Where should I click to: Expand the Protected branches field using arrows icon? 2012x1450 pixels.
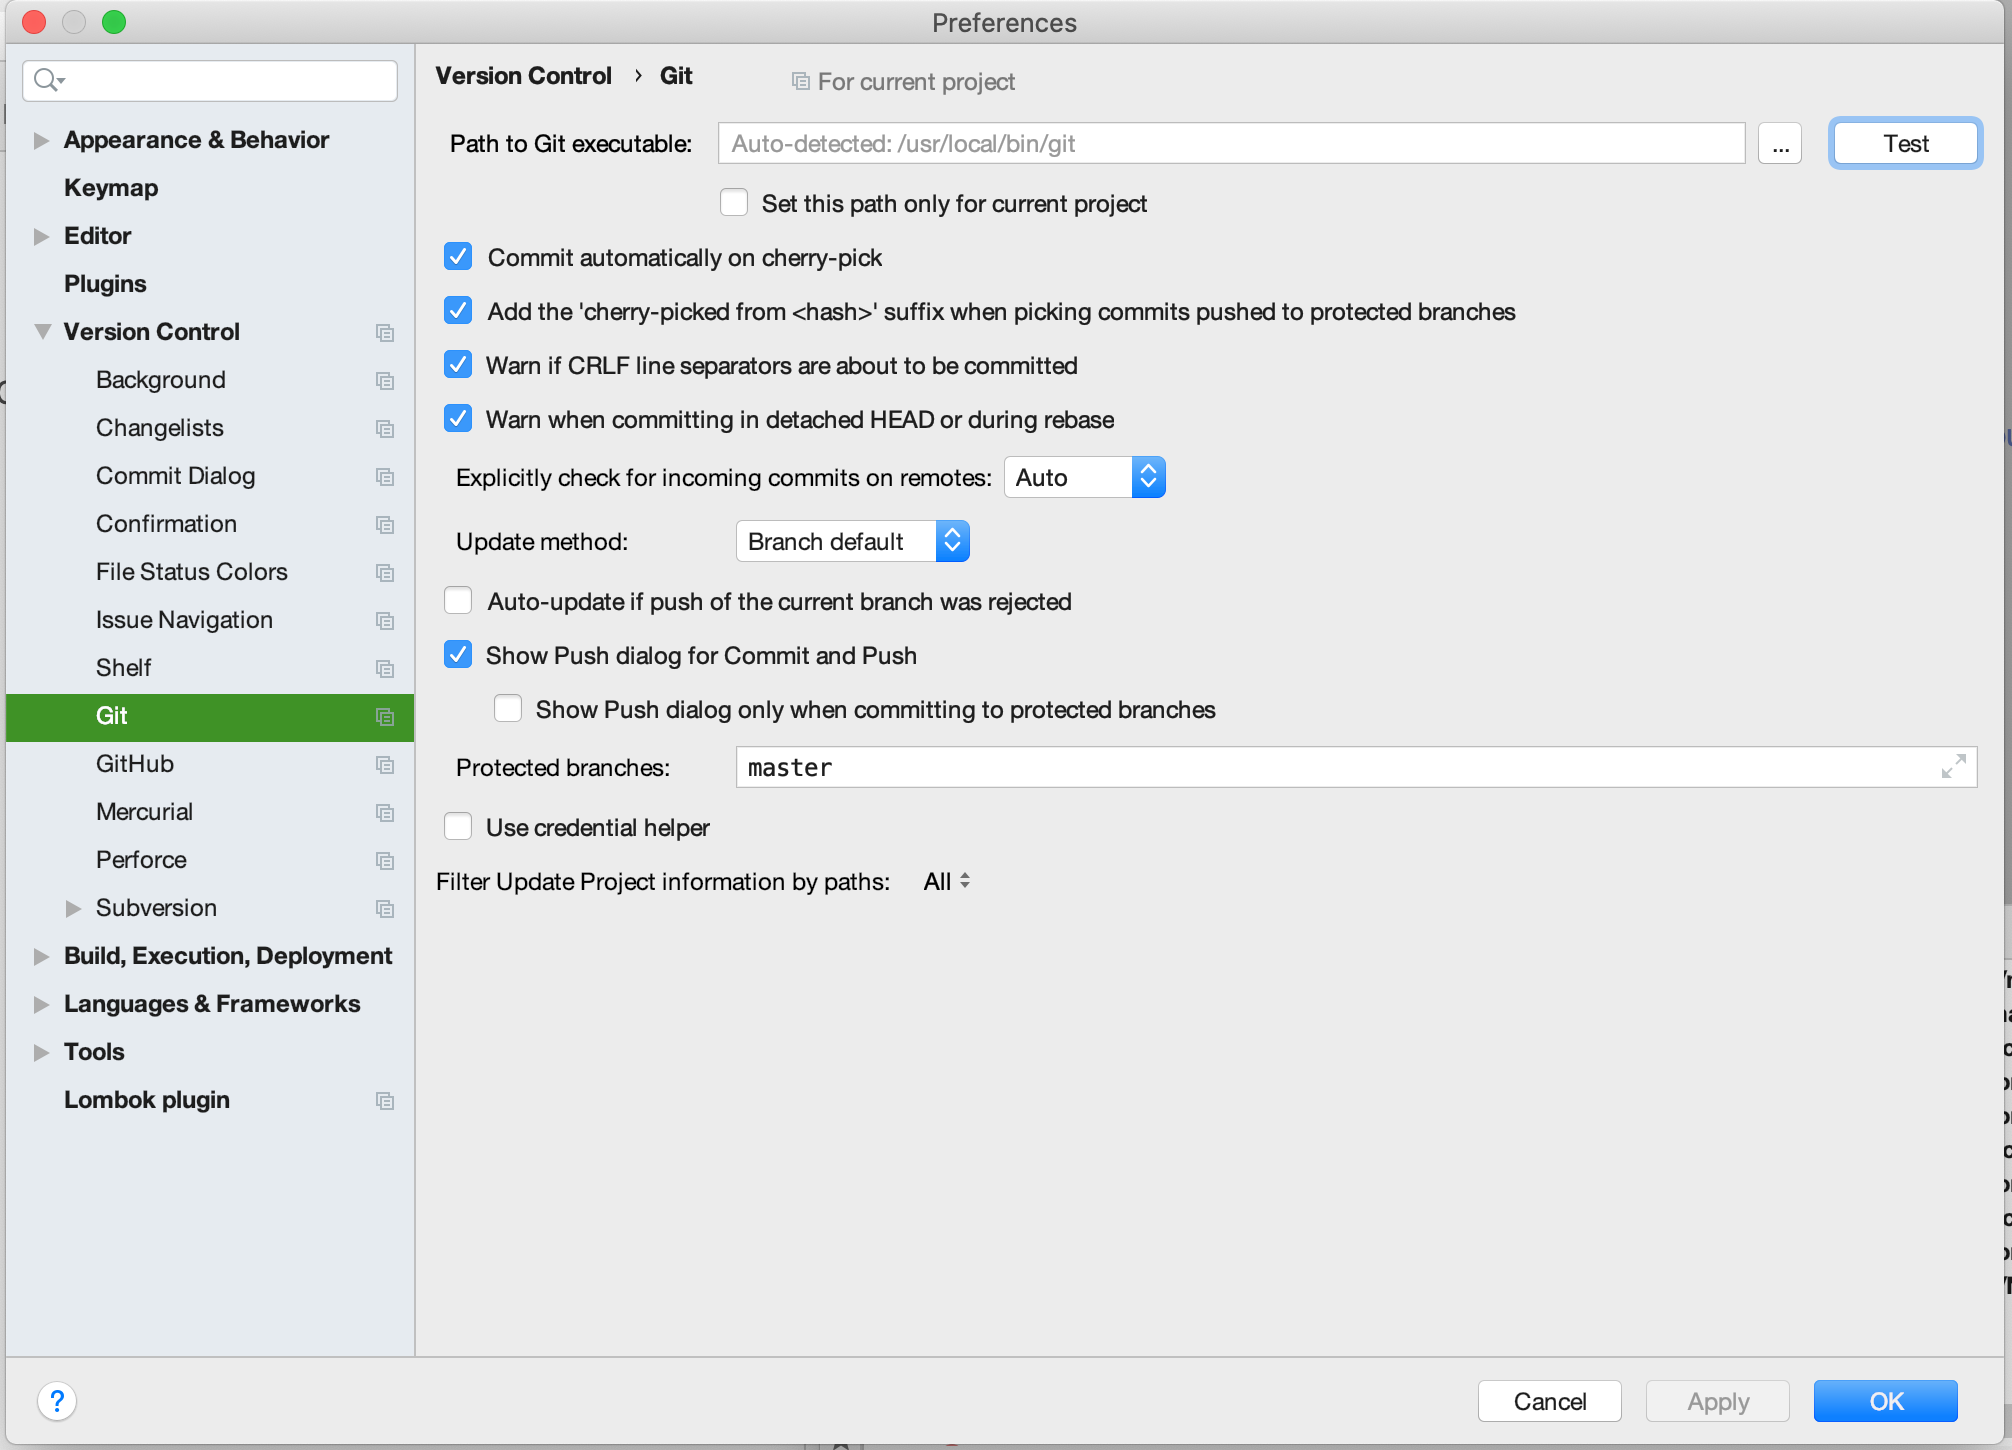(1954, 766)
